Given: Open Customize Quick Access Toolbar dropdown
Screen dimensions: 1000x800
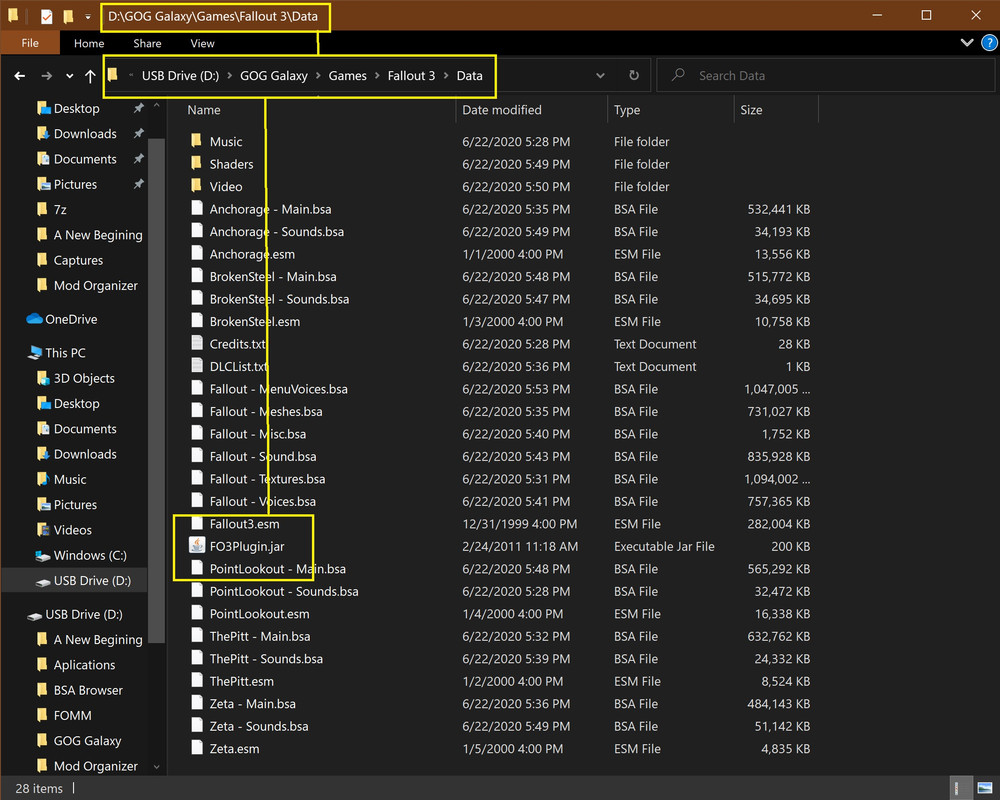Looking at the screenshot, I should pyautogui.click(x=87, y=17).
